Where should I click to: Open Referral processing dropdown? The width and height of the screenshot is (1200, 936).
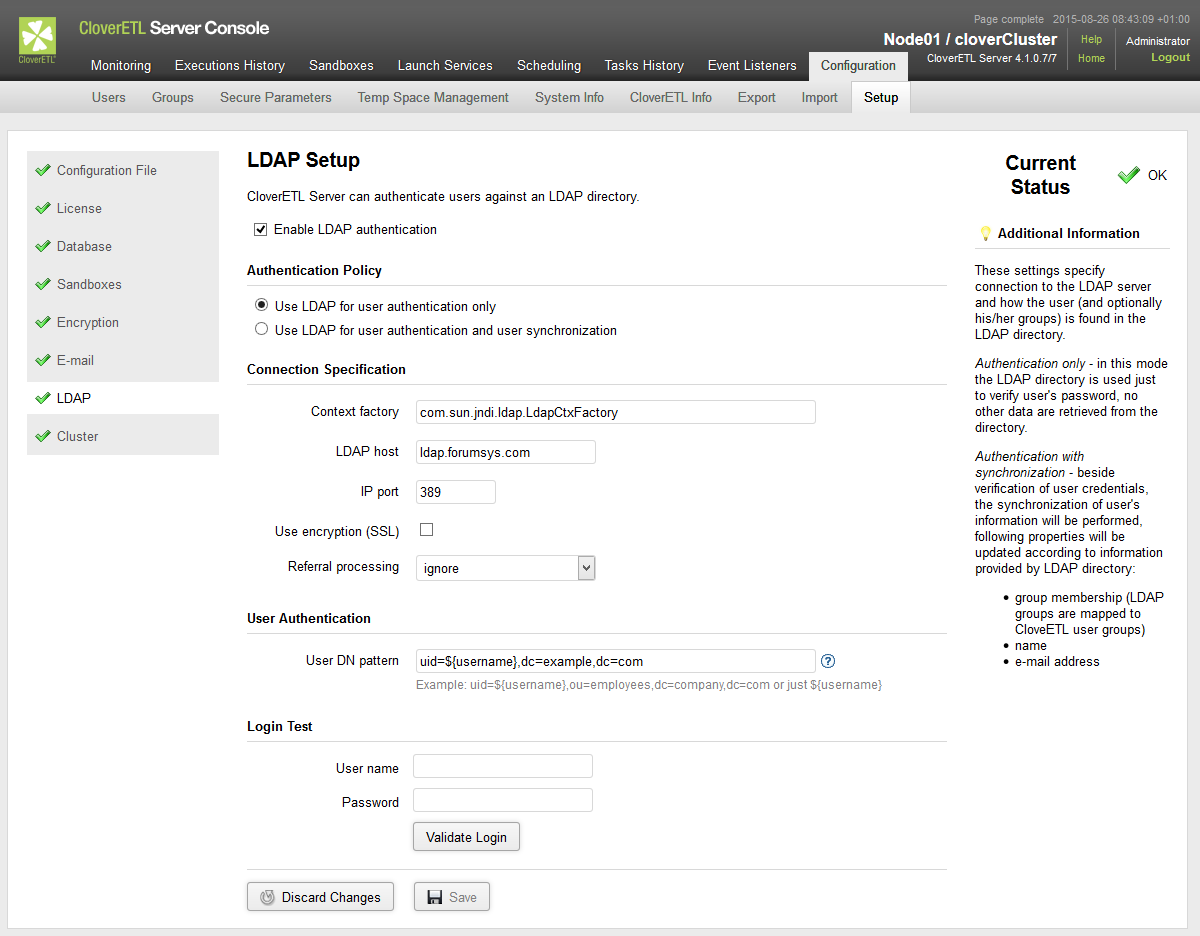coord(506,568)
